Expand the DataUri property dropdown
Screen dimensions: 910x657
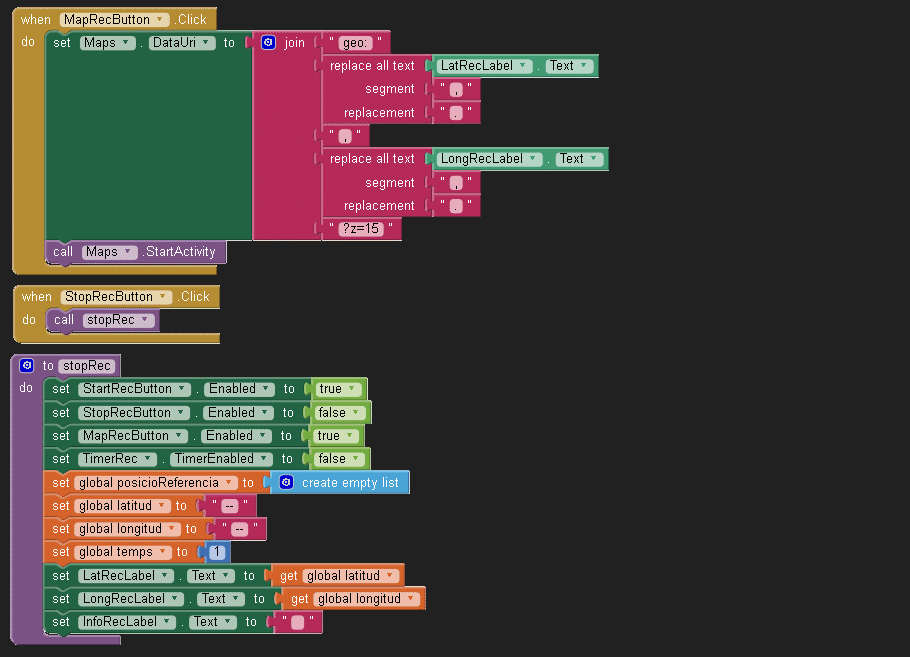(208, 43)
